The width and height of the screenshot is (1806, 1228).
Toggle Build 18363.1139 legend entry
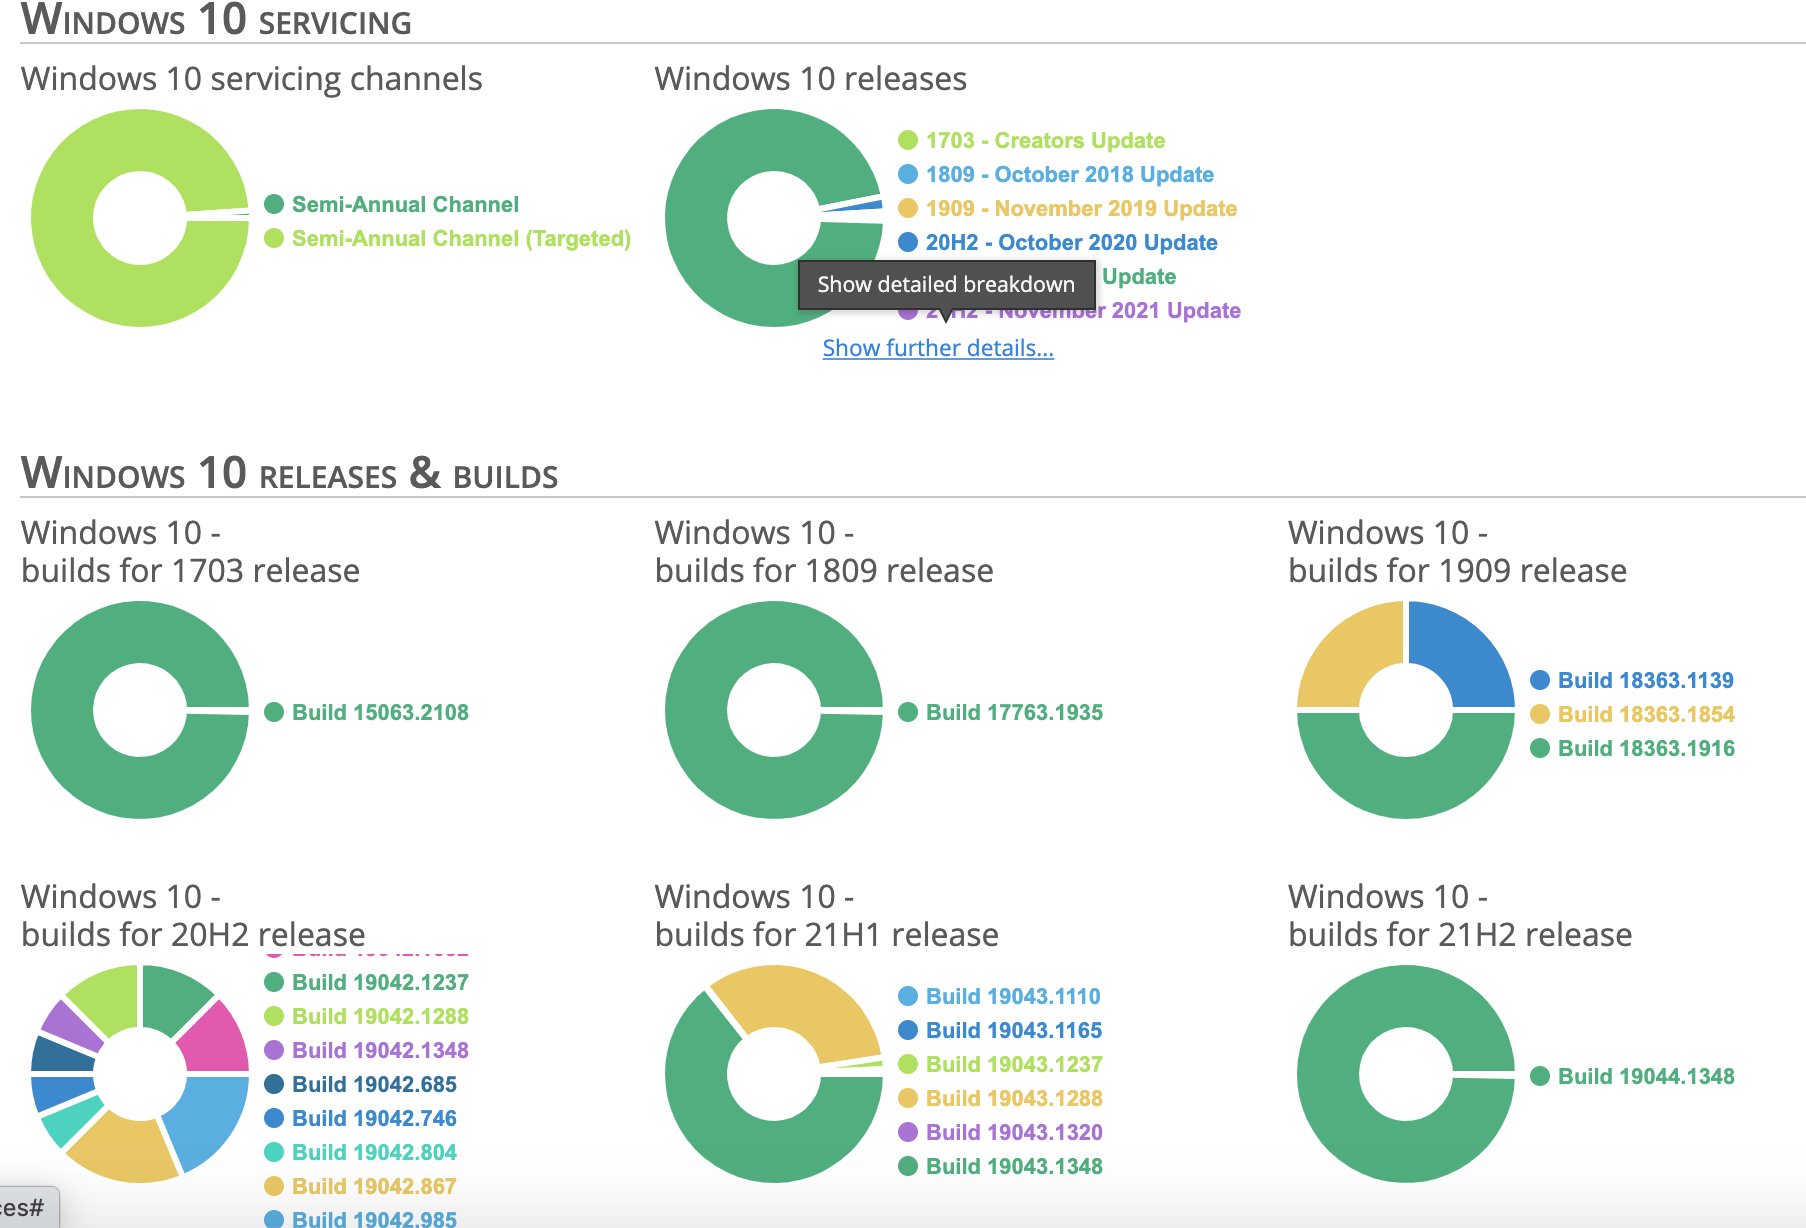click(x=1632, y=680)
